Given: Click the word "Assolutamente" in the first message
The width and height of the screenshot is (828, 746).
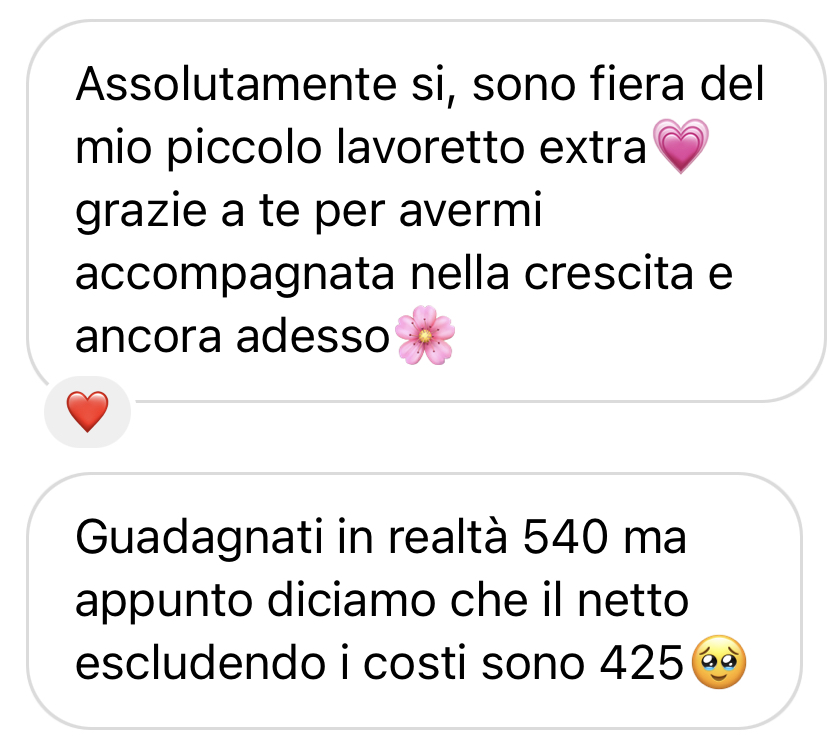Looking at the screenshot, I should (x=236, y=84).
